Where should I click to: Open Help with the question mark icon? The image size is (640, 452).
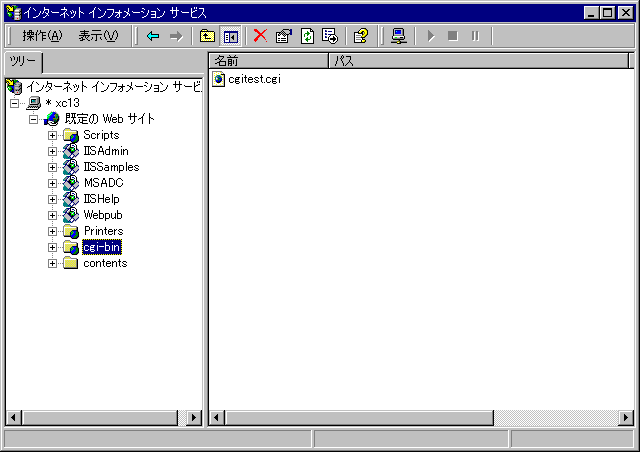click(361, 36)
